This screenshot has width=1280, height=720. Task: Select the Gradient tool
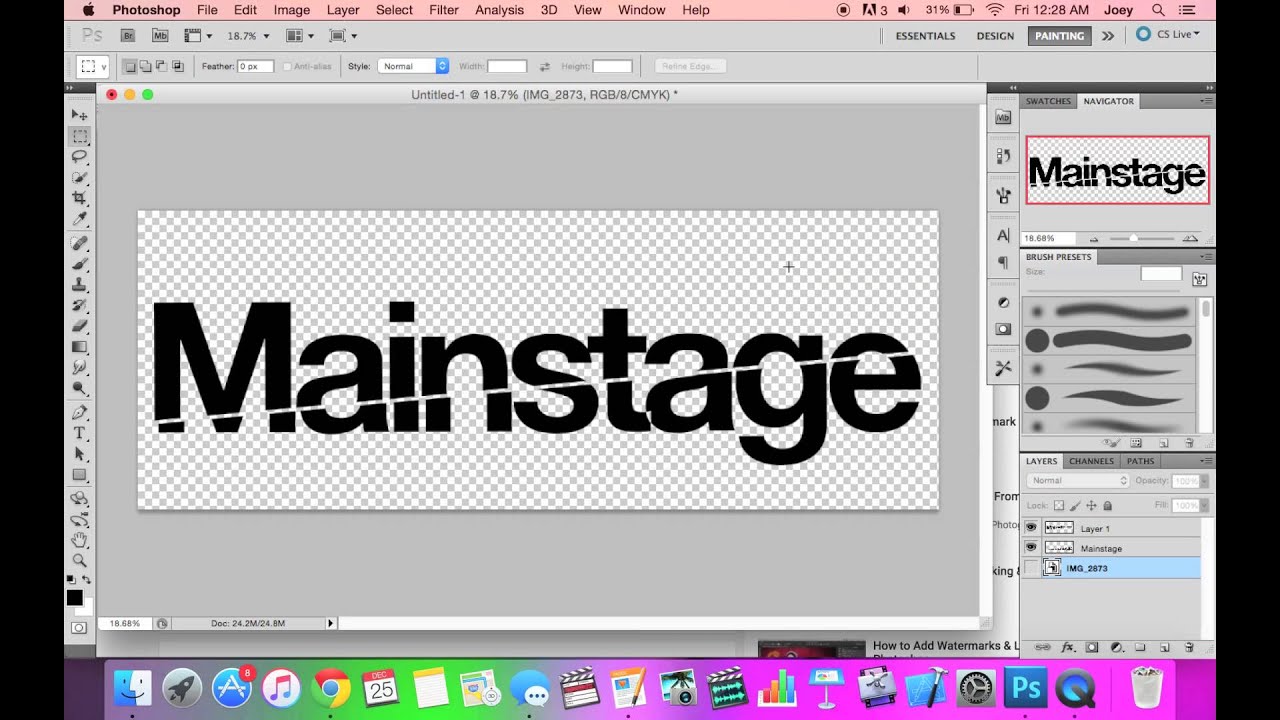pos(80,347)
